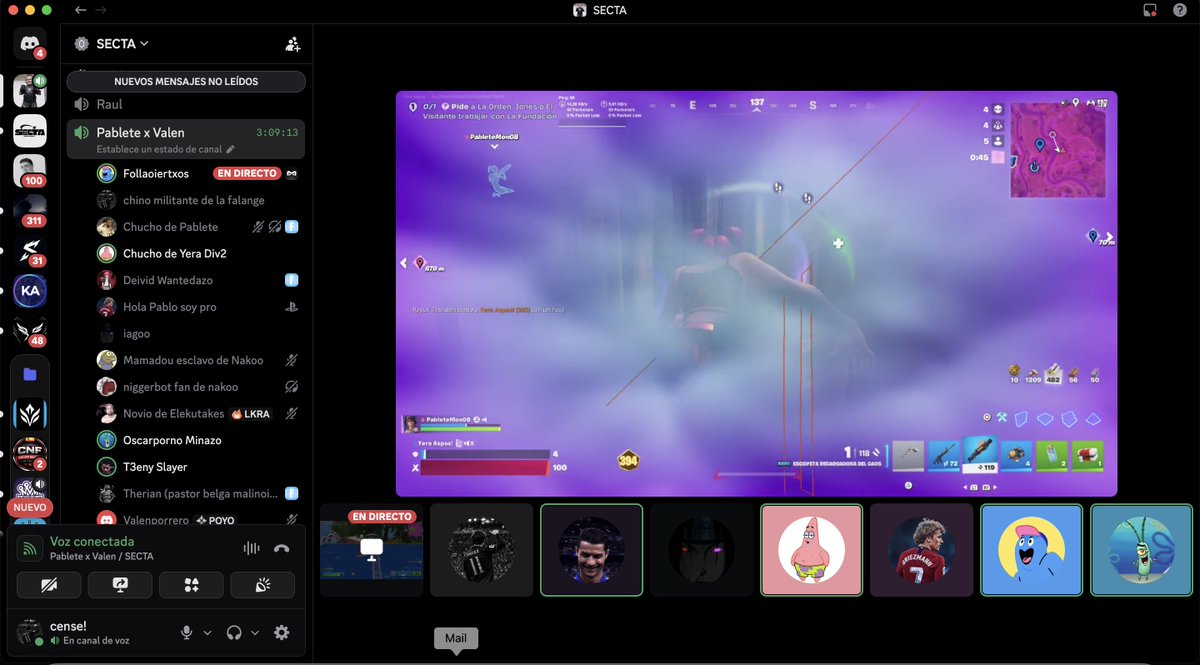Open Discord direct messages home icon

pos(30,43)
